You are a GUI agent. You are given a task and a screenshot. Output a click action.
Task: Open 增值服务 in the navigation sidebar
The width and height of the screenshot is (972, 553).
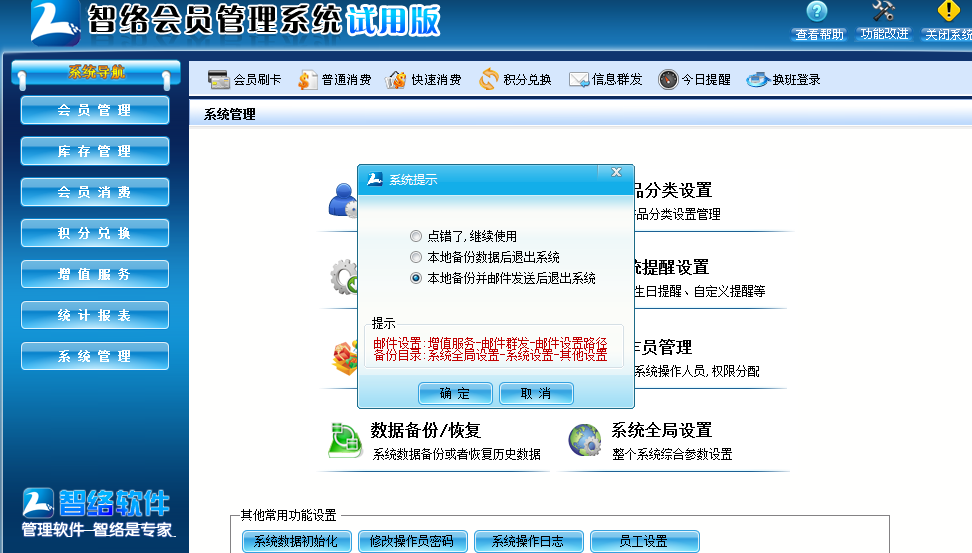pyautogui.click(x=95, y=274)
